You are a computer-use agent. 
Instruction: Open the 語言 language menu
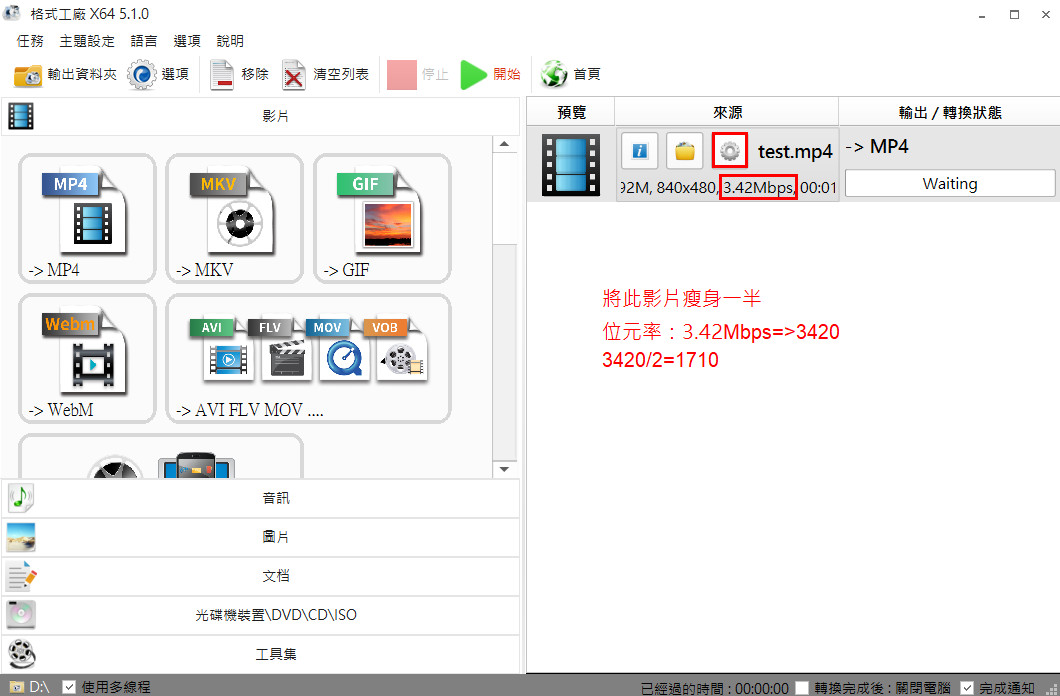144,41
